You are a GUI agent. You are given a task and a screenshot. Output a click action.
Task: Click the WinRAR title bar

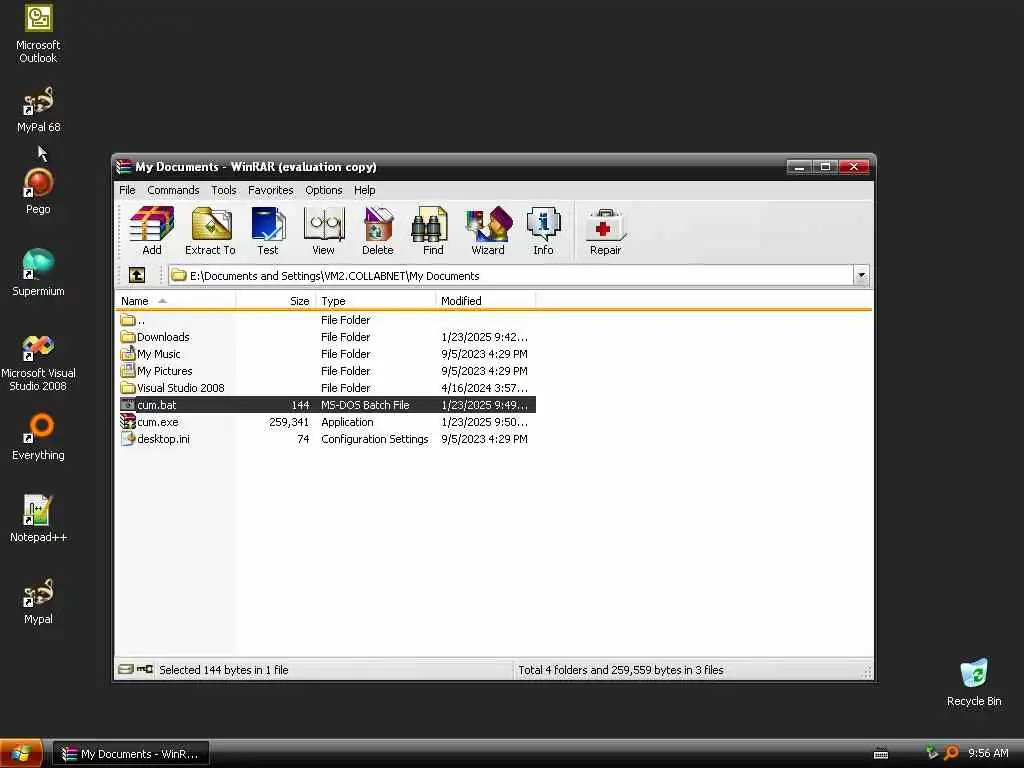(451, 167)
